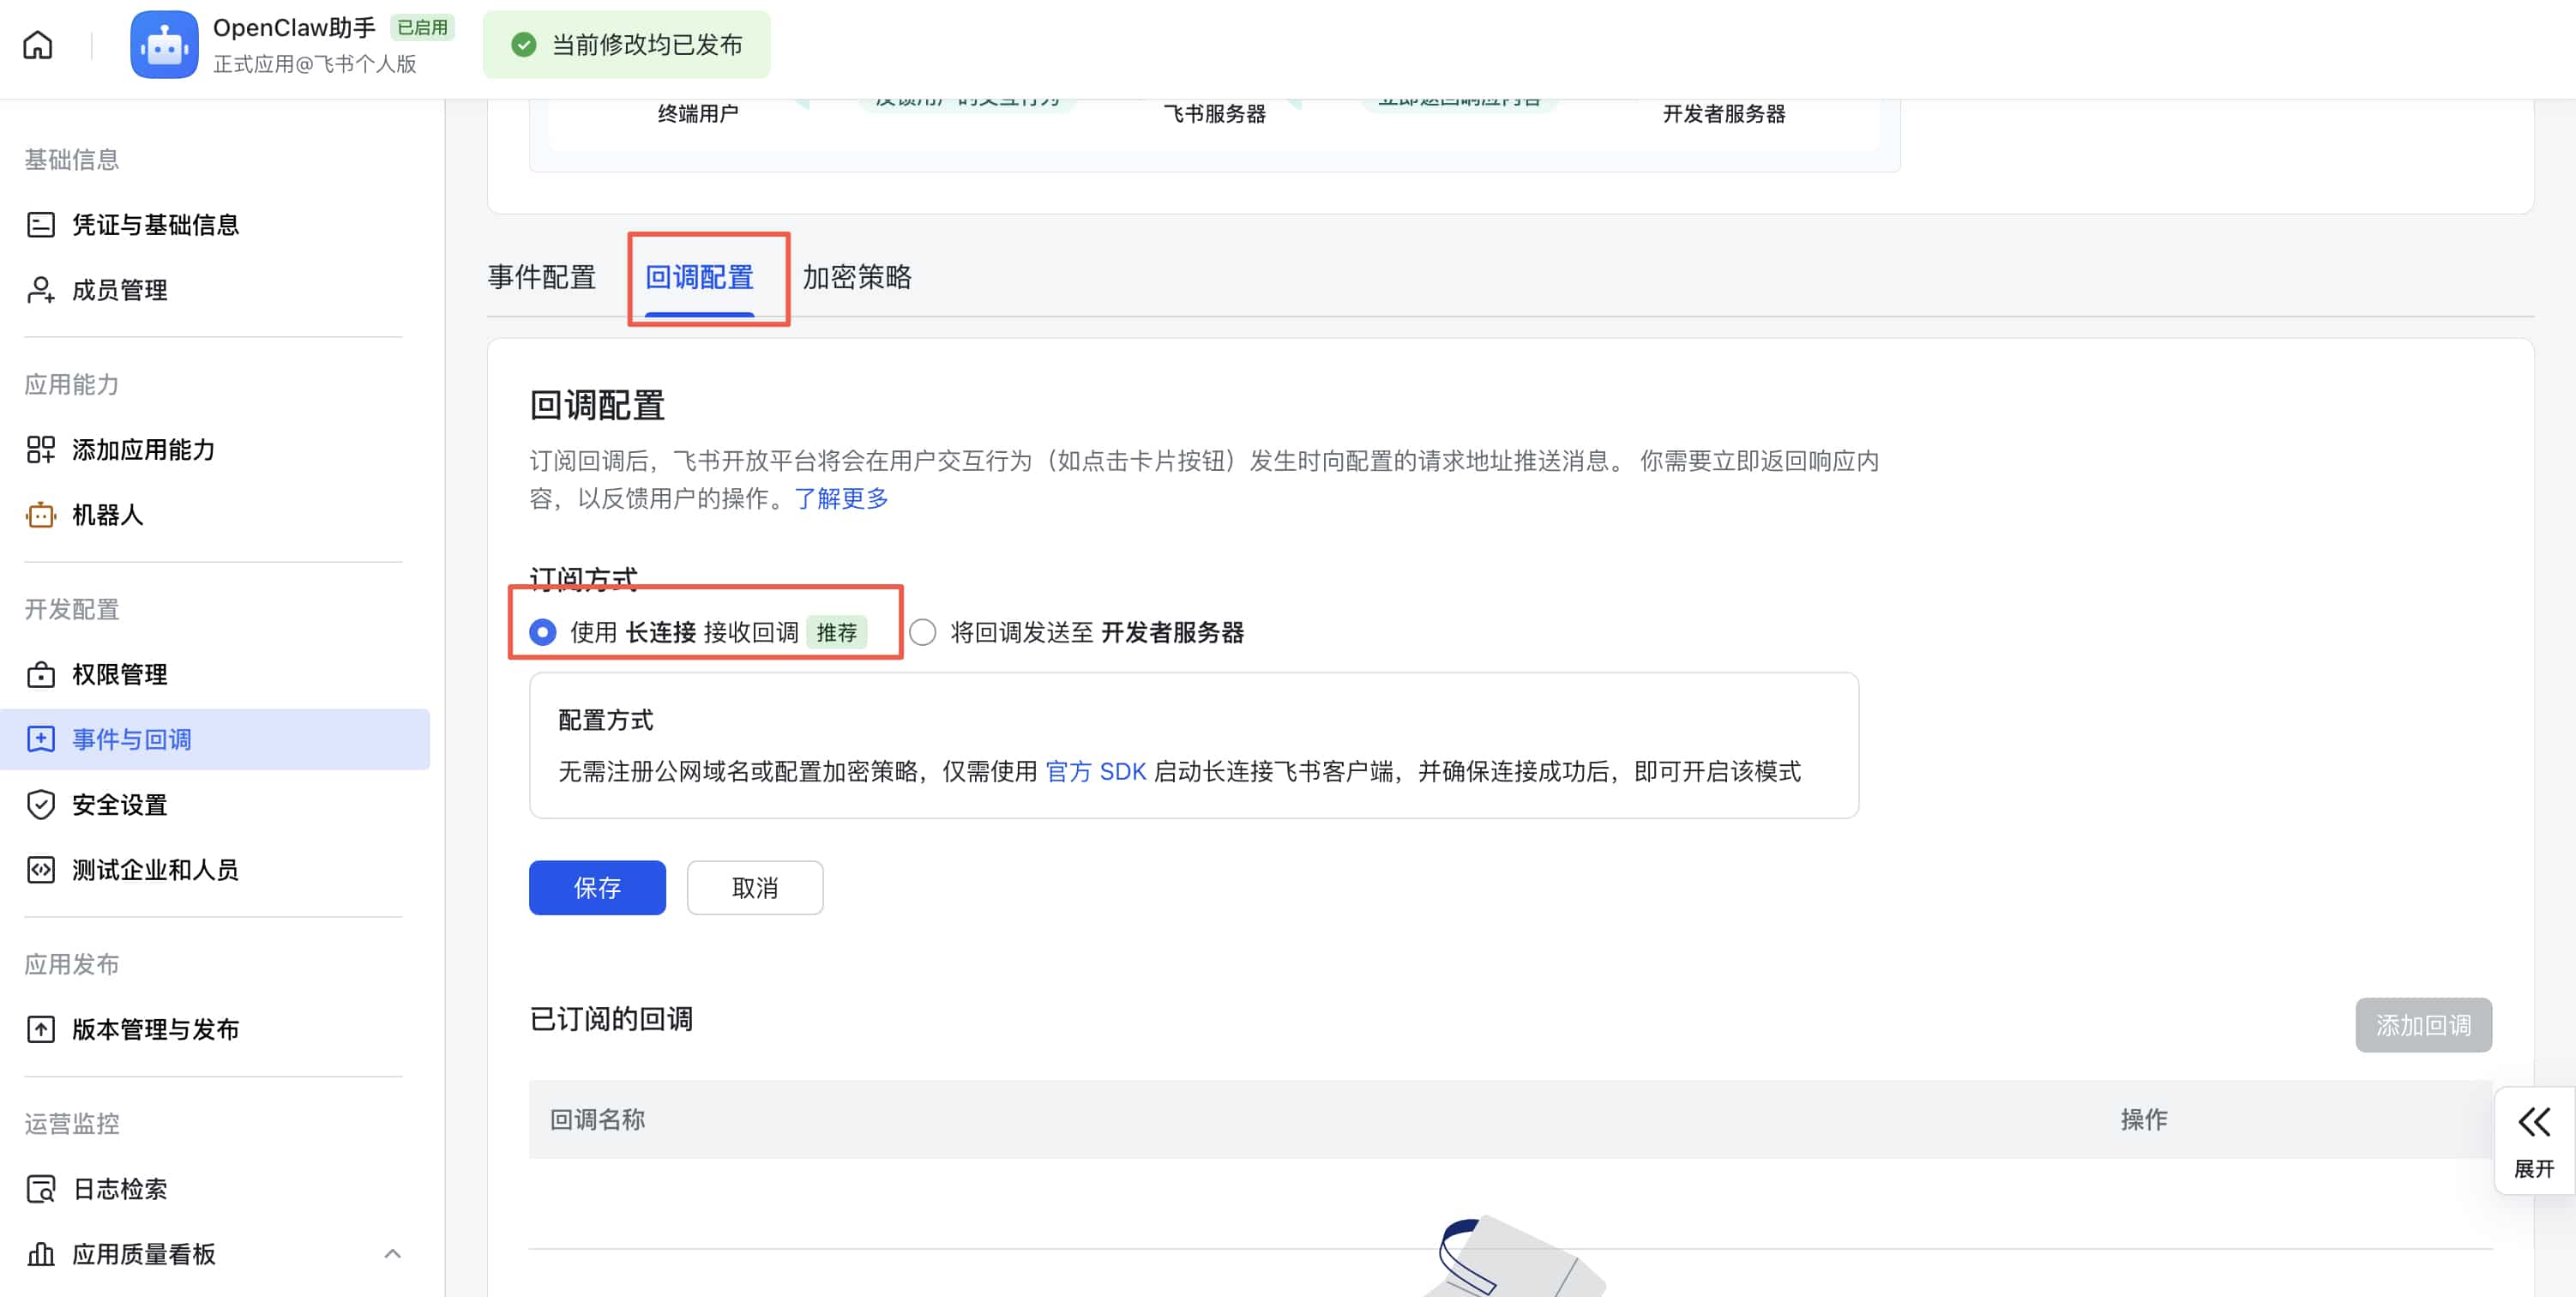2576x1297 pixels.
Task: Select 将回调发送至开发者服务器 radio option
Action: click(x=922, y=632)
